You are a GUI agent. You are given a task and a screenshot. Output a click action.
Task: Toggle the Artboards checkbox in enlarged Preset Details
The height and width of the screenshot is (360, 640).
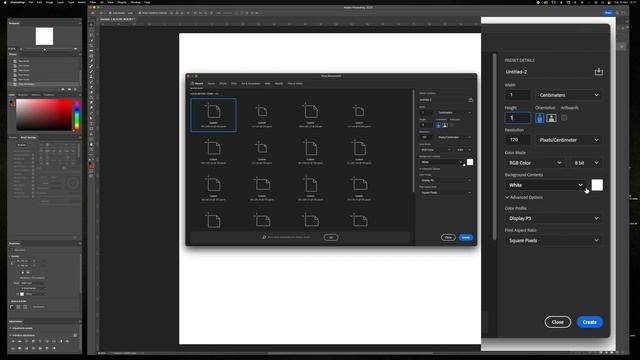click(564, 118)
